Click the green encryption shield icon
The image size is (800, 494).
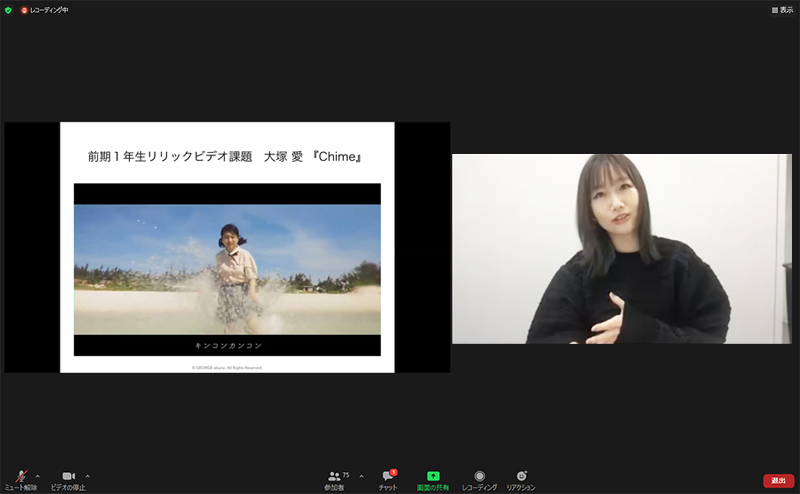pyautogui.click(x=9, y=9)
